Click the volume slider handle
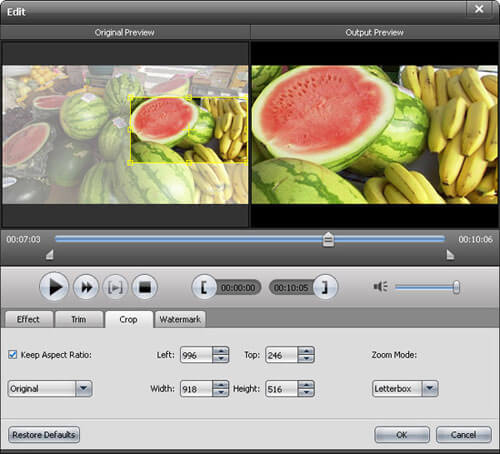 pos(456,287)
